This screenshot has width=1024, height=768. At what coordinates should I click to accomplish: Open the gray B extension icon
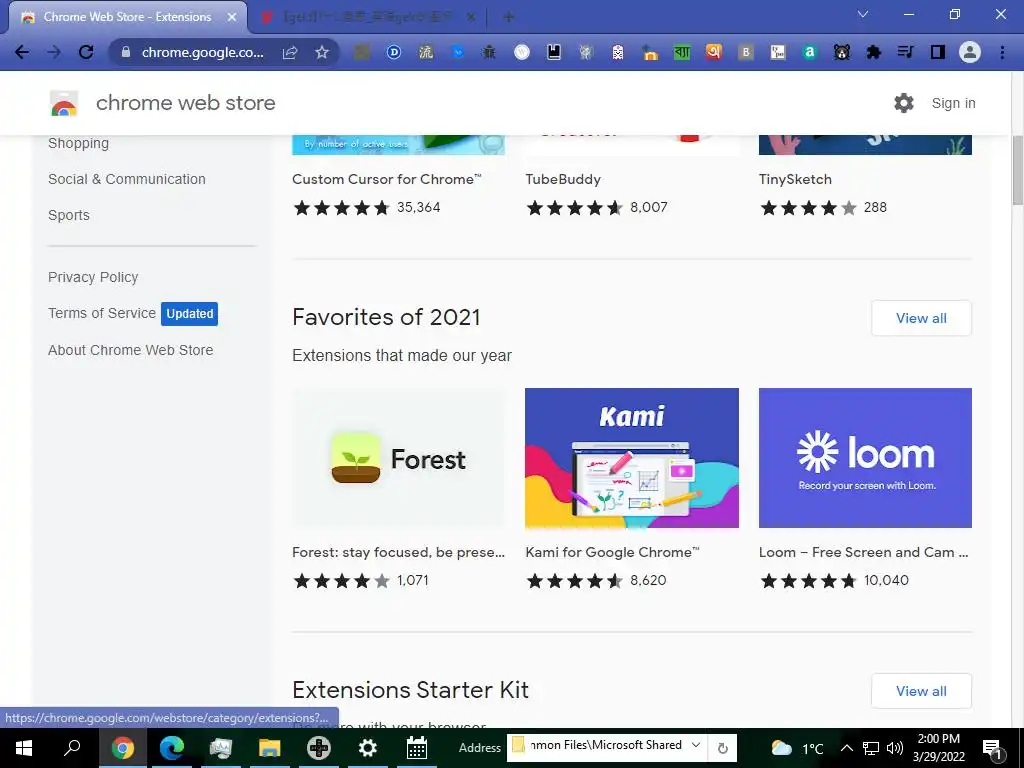(x=746, y=52)
